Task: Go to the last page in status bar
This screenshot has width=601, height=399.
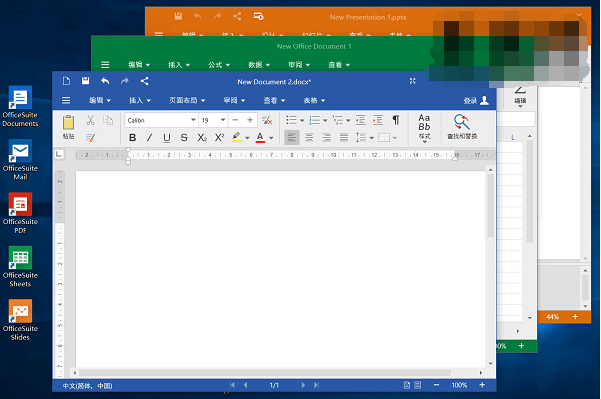Action: (x=316, y=385)
